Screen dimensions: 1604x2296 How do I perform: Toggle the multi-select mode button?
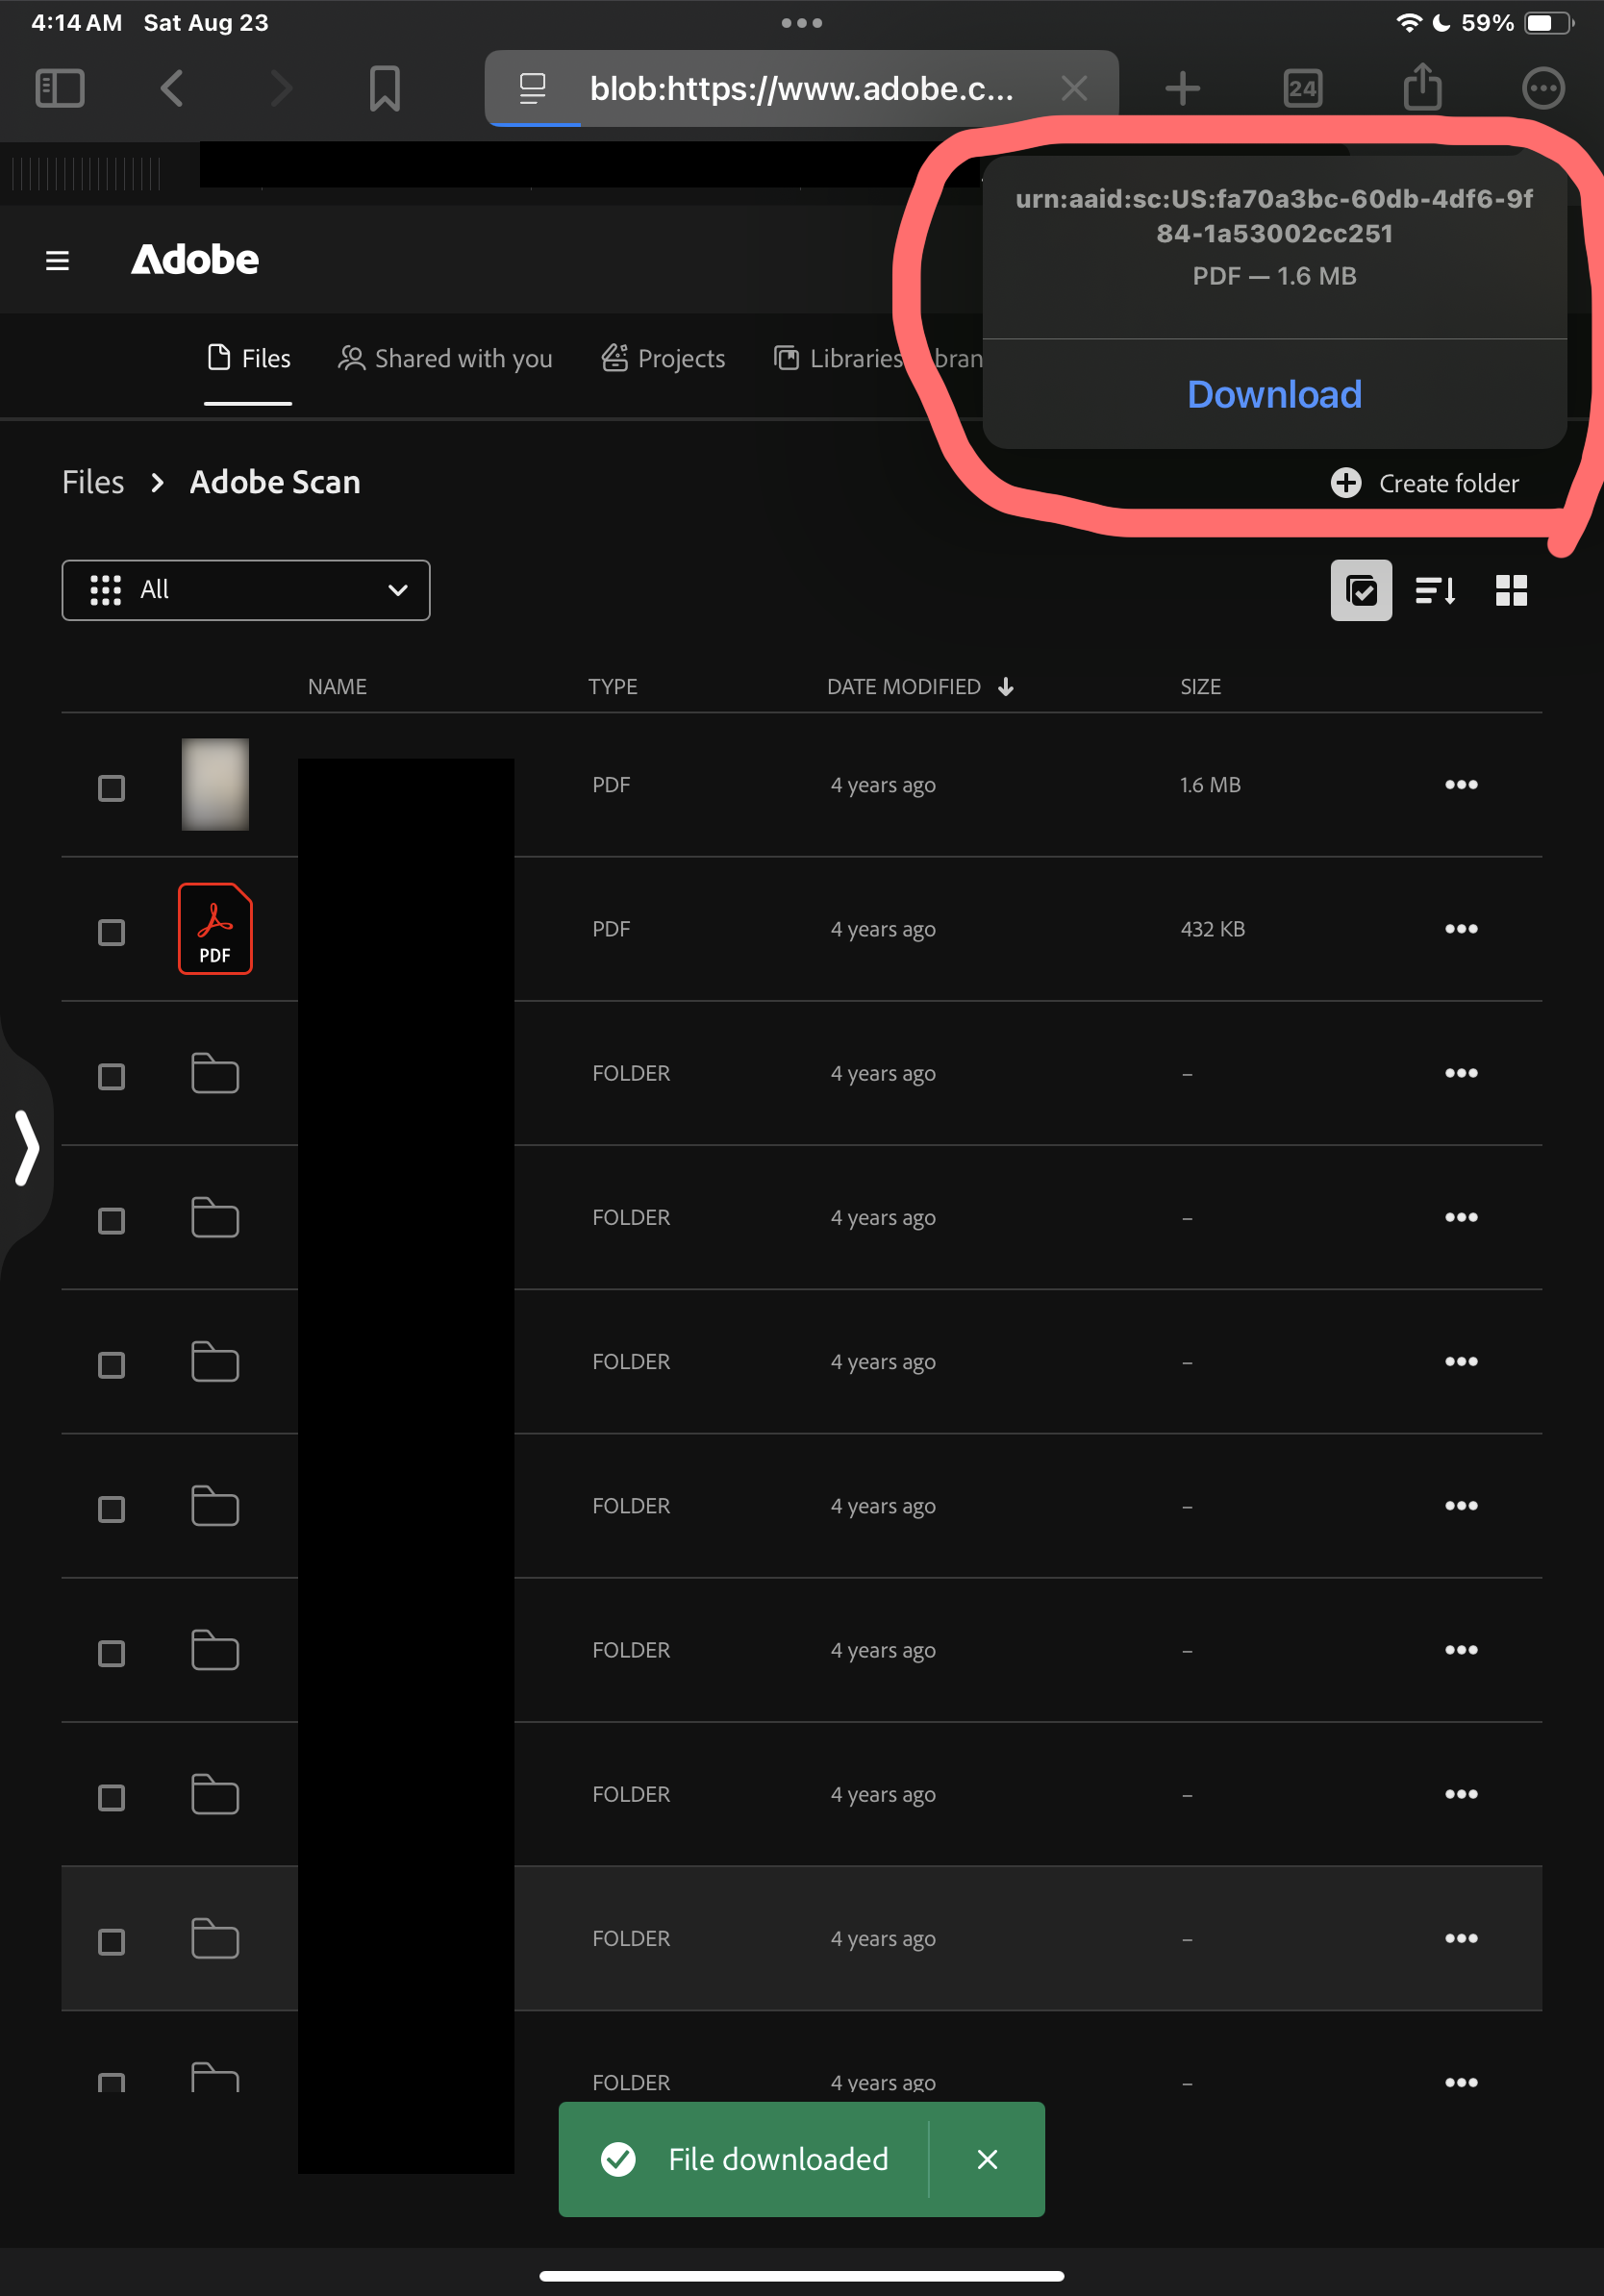[1360, 590]
